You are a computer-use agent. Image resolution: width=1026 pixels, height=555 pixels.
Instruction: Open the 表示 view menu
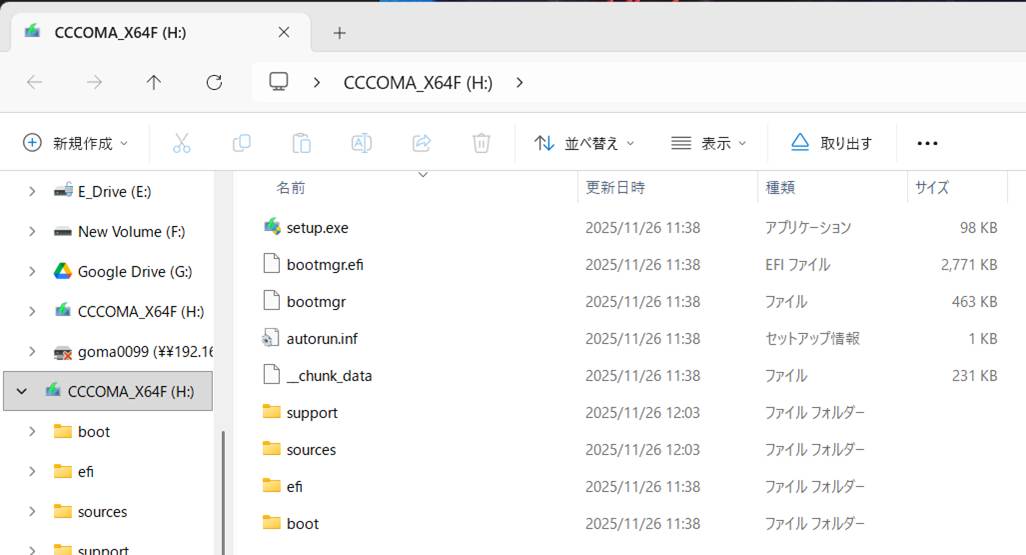click(709, 143)
